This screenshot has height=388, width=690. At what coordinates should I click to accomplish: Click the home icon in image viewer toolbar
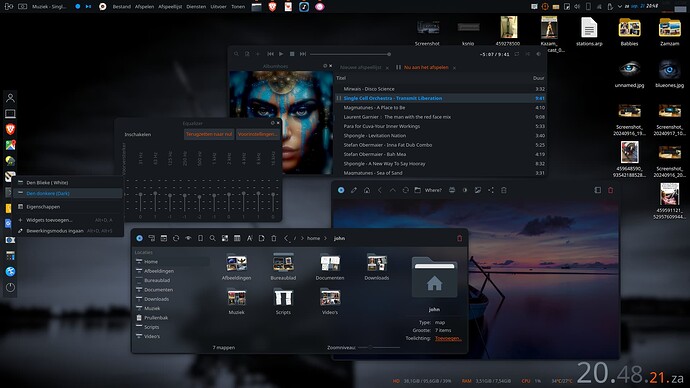367,190
